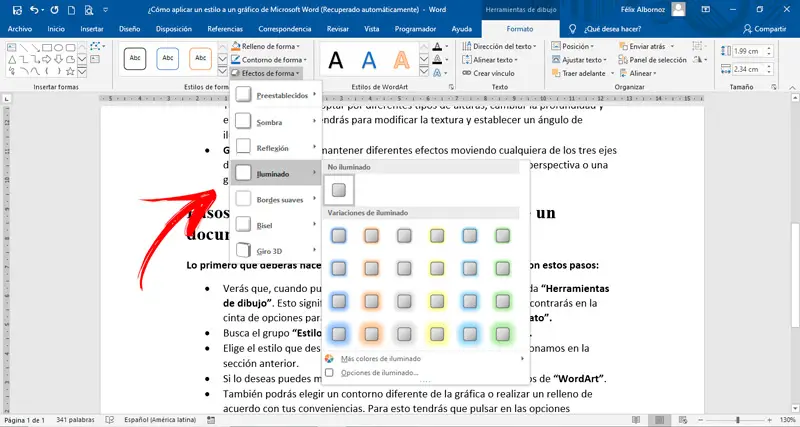Select the No iluminado option swatch
The image size is (800, 427).
[339, 190]
